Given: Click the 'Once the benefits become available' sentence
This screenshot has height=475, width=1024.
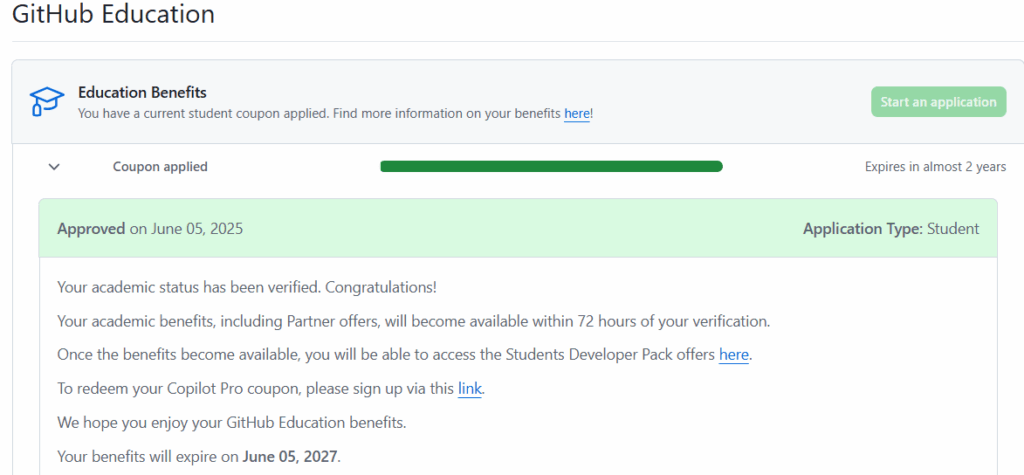Looking at the screenshot, I should pyautogui.click(x=386, y=355).
